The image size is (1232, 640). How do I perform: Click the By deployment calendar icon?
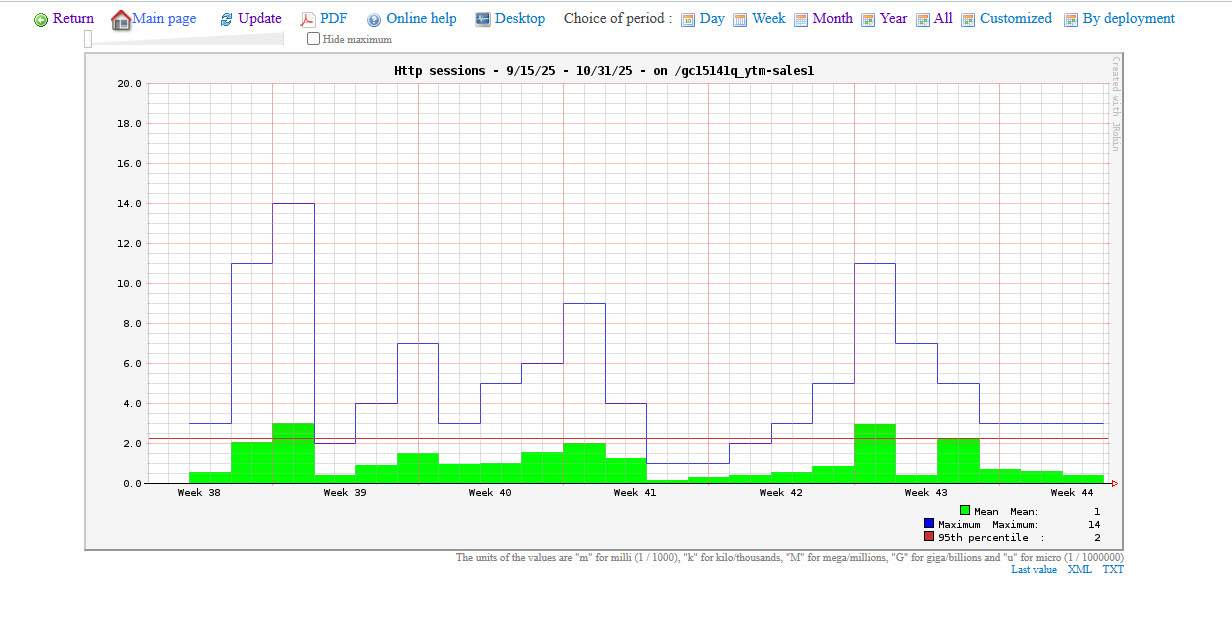(1071, 20)
